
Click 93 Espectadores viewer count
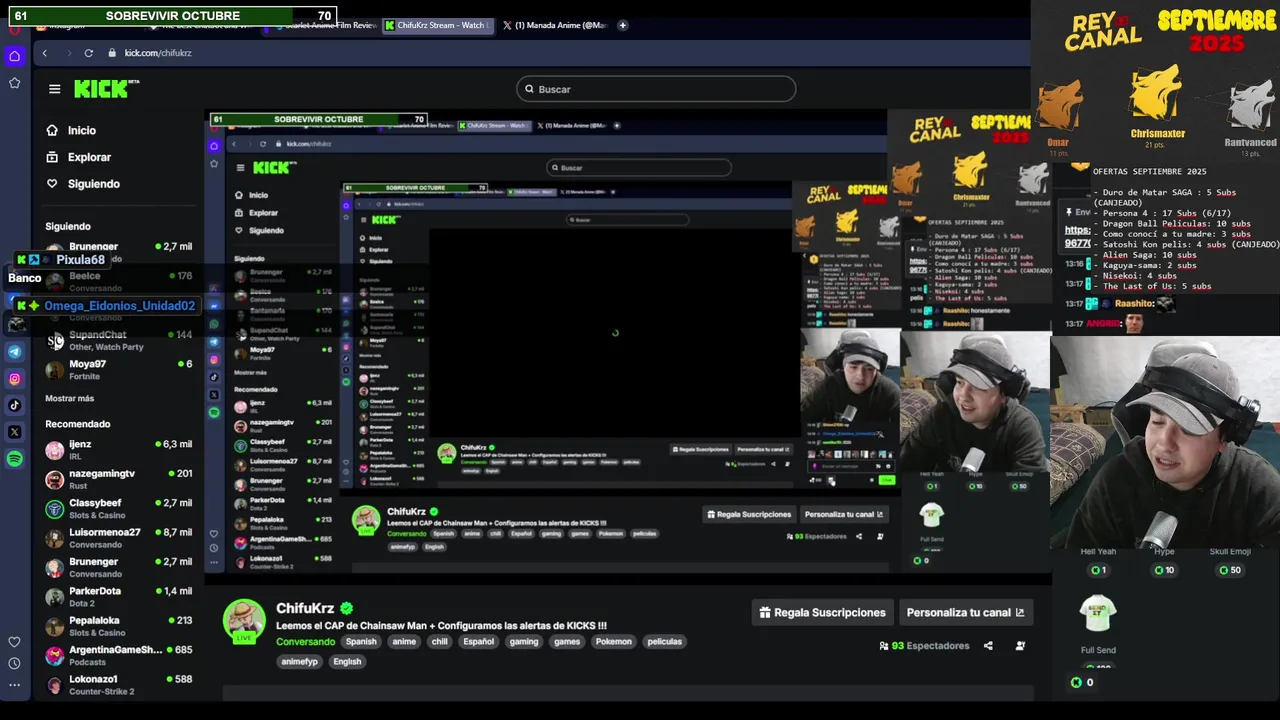point(924,646)
